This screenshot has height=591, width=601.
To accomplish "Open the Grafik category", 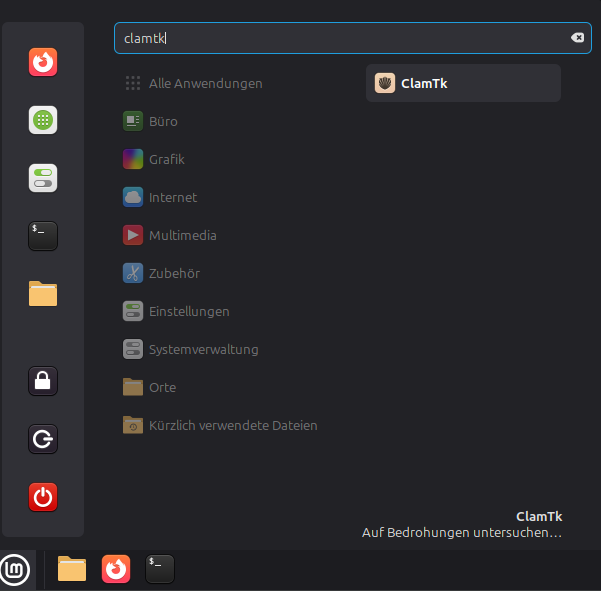I will click(166, 159).
